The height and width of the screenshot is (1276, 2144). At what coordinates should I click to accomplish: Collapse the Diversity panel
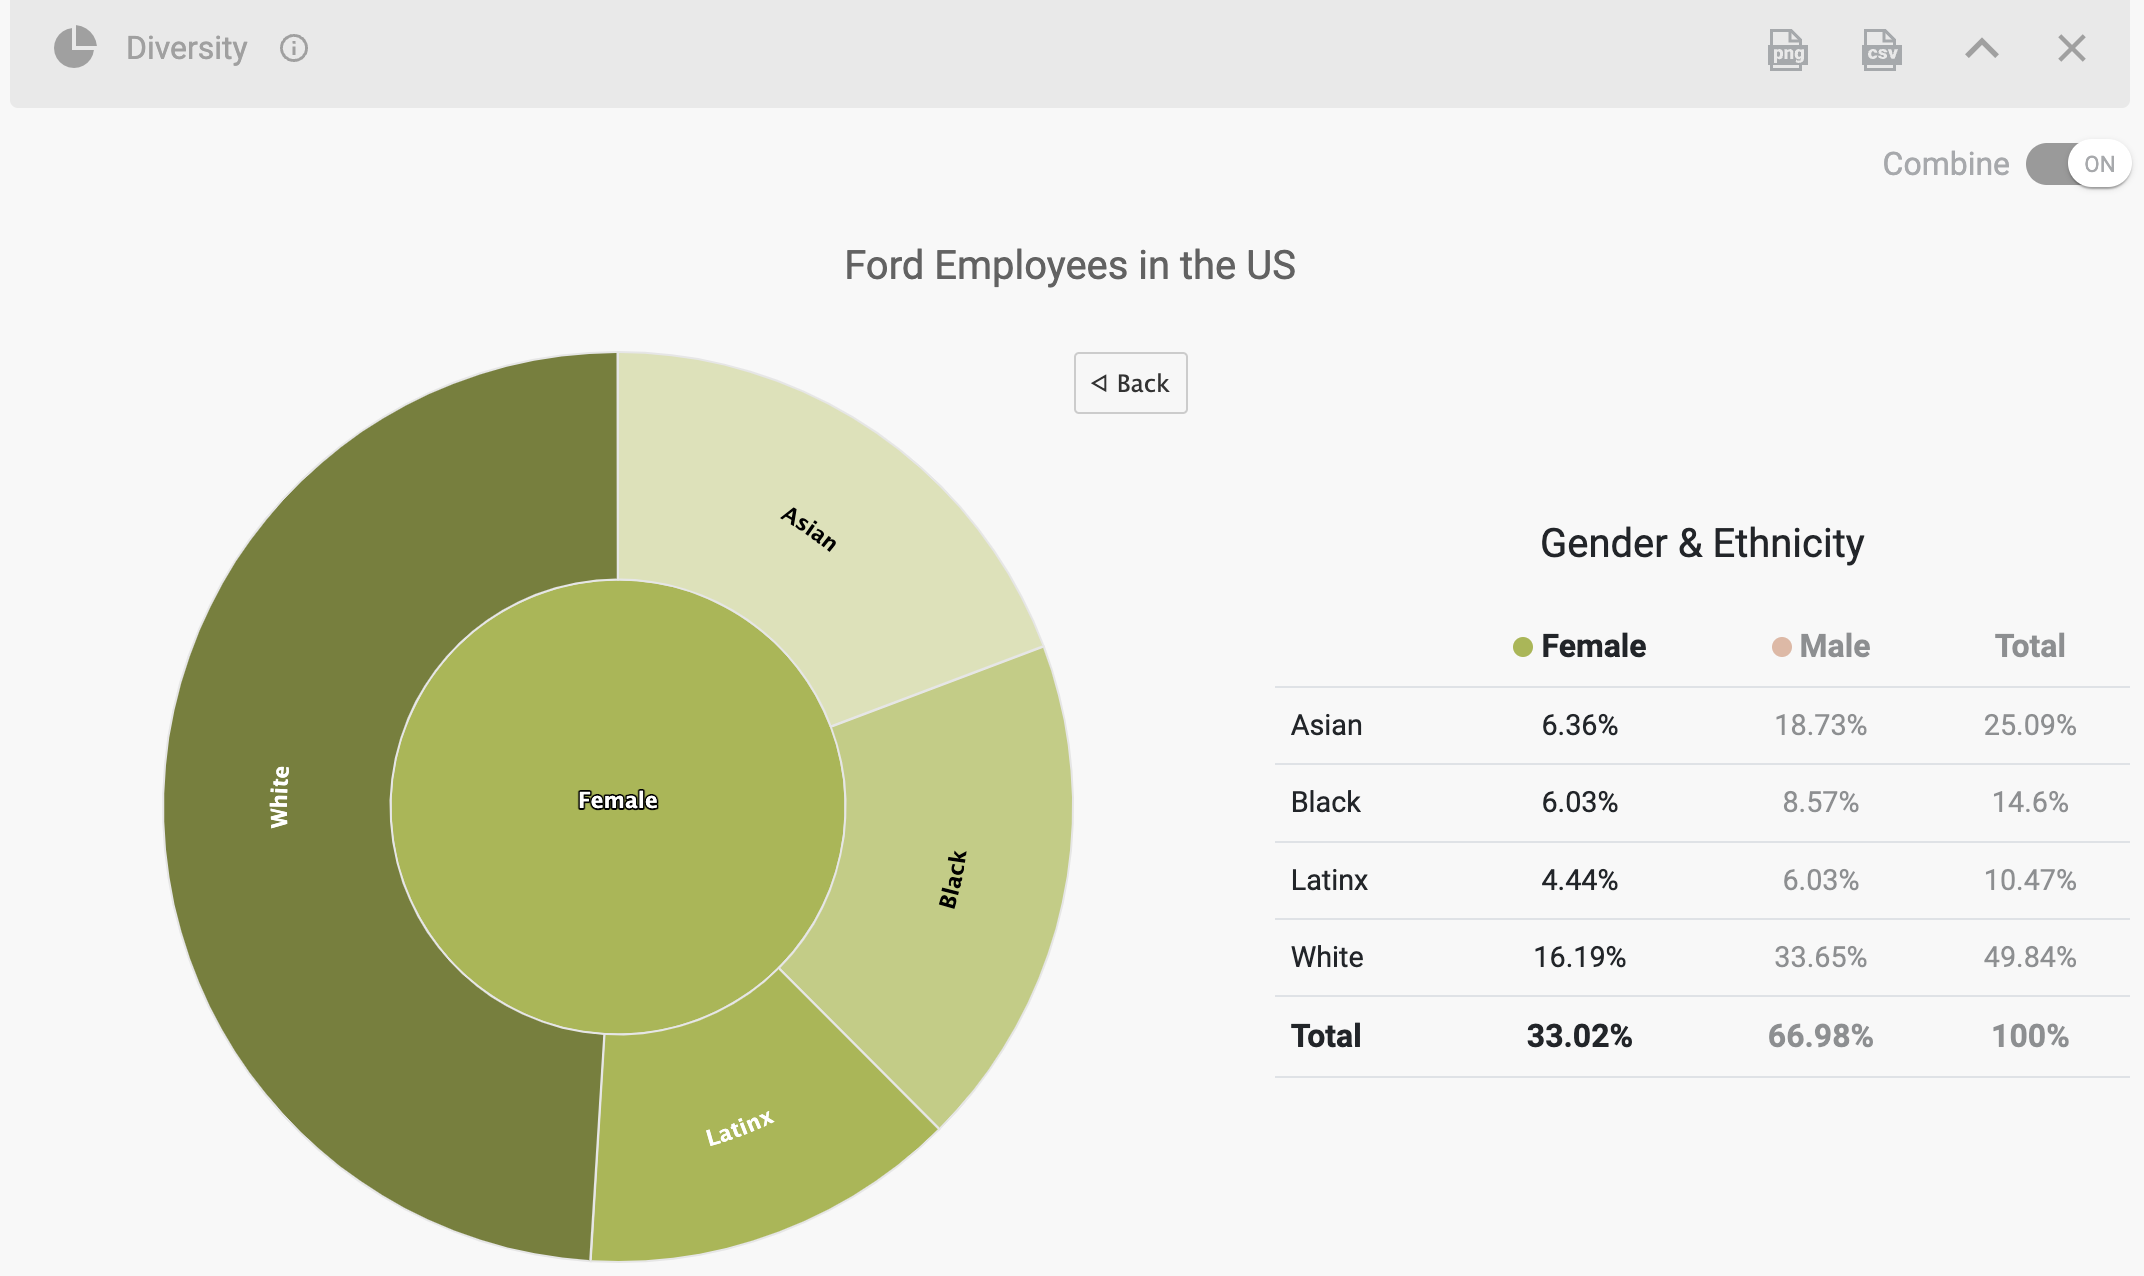[x=1981, y=48]
